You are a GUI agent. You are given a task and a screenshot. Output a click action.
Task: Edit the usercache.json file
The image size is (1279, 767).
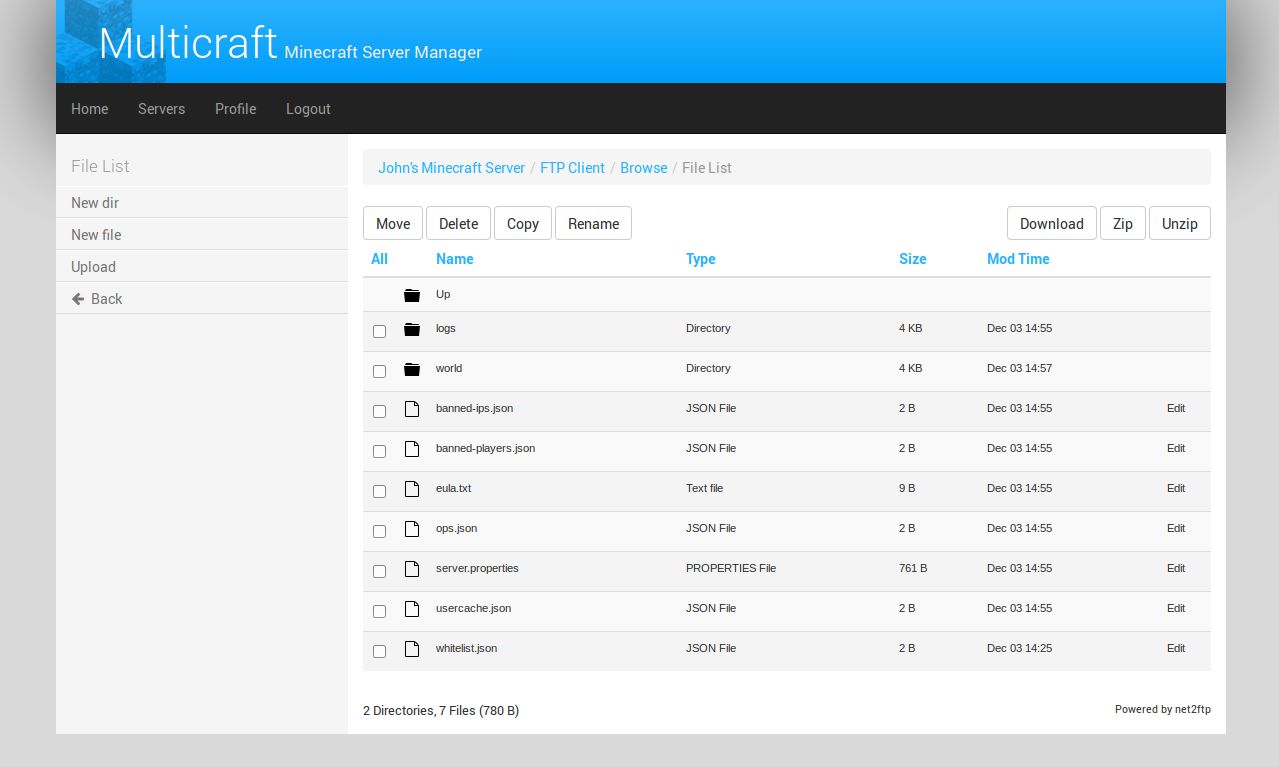click(1176, 608)
